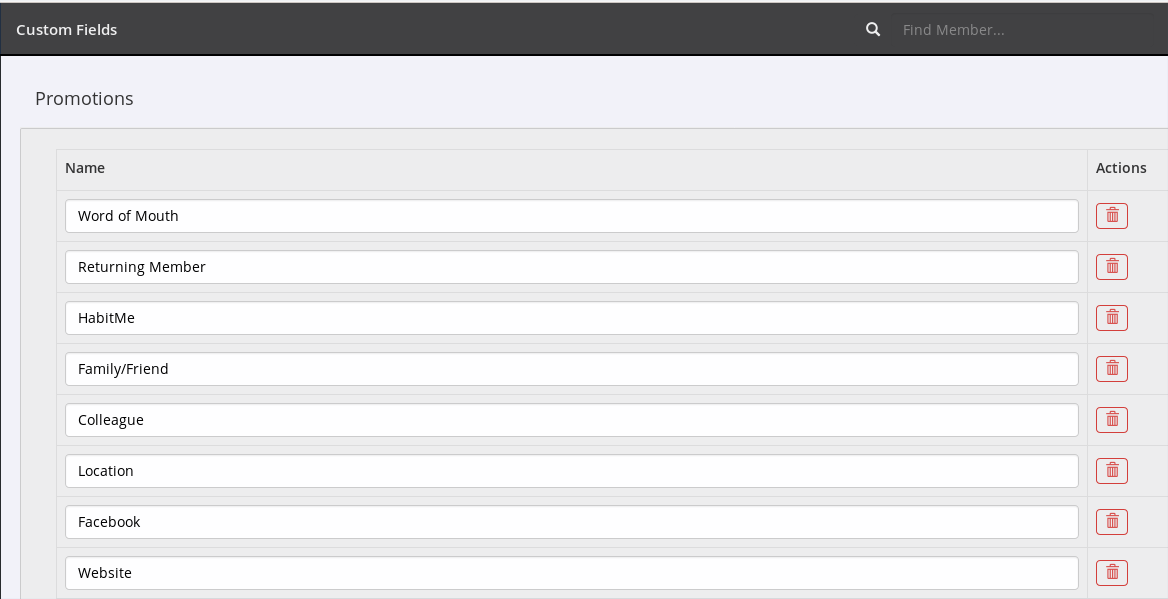Click into the Colleague name field

pyautogui.click(x=571, y=420)
